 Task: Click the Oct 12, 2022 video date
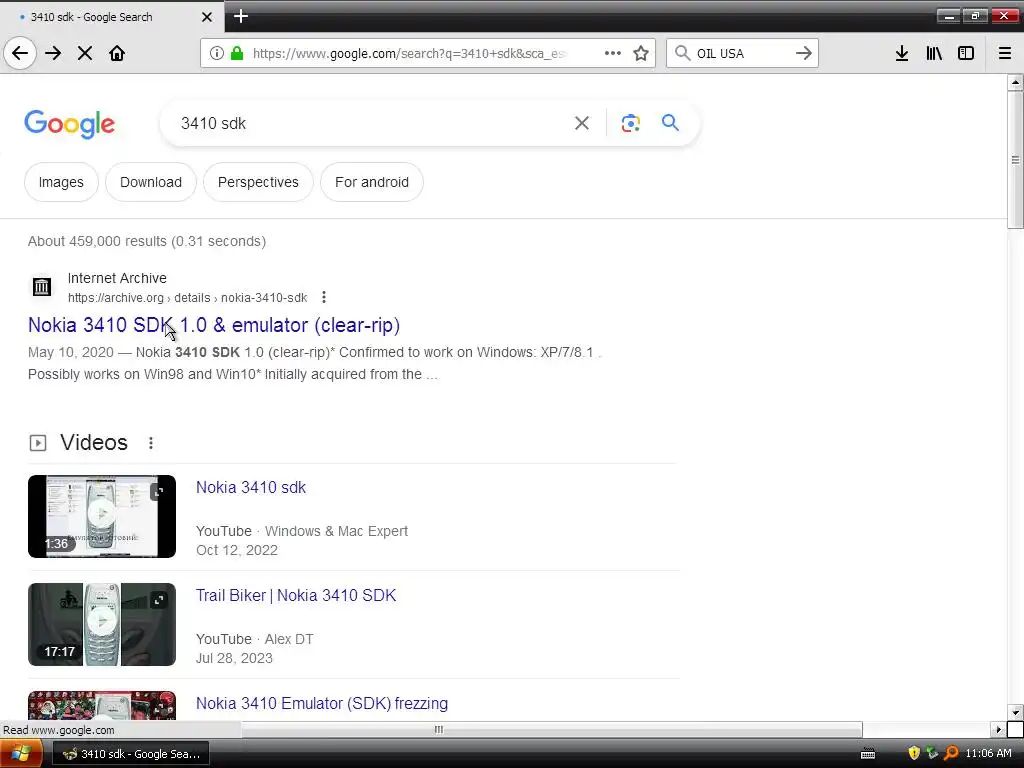237,550
